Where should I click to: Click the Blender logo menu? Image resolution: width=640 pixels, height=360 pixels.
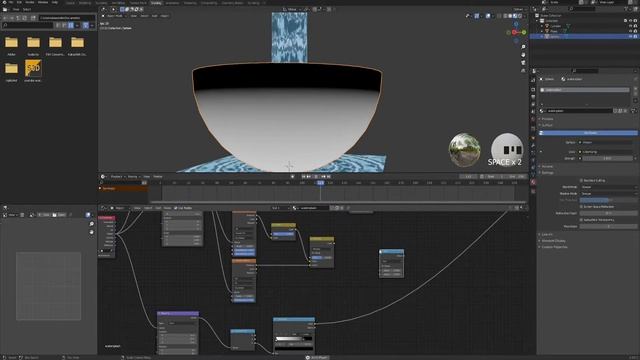[4, 2]
